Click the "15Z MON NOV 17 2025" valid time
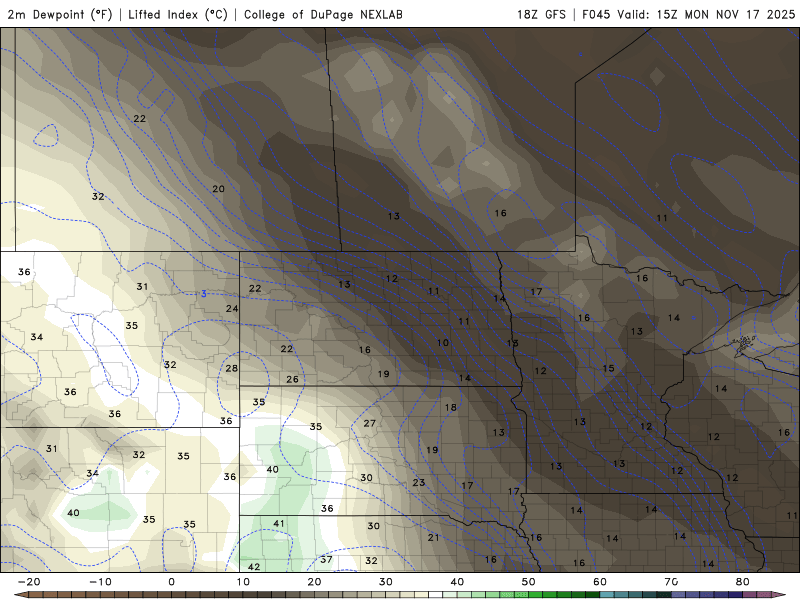 (726, 14)
